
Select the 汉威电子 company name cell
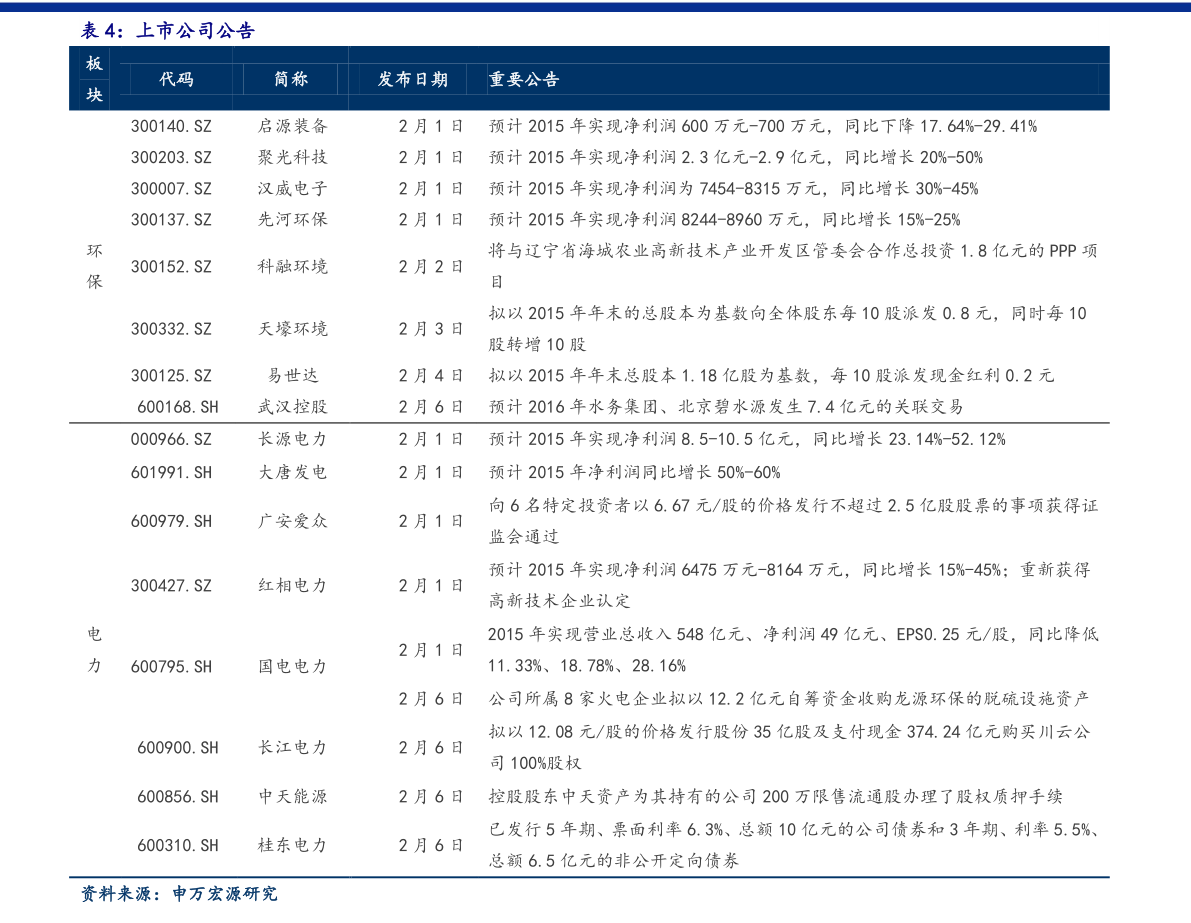292,189
